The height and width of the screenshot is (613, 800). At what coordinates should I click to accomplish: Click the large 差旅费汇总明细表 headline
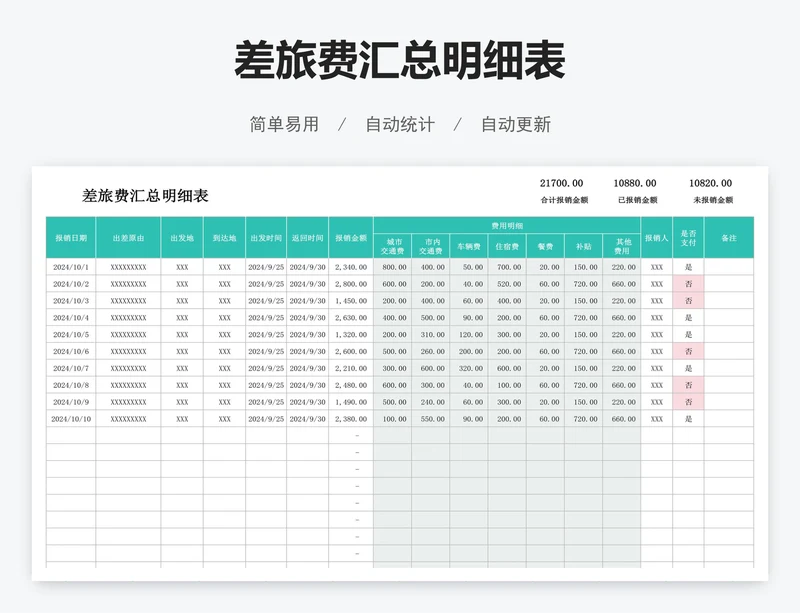pos(399,61)
